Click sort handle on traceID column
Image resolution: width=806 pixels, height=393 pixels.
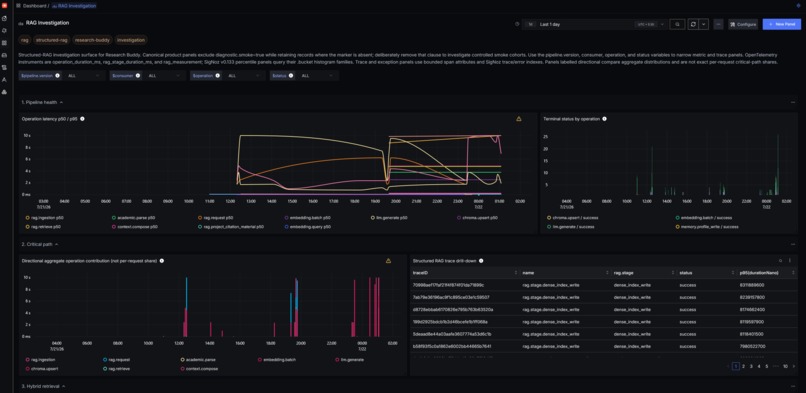pyautogui.click(x=516, y=272)
